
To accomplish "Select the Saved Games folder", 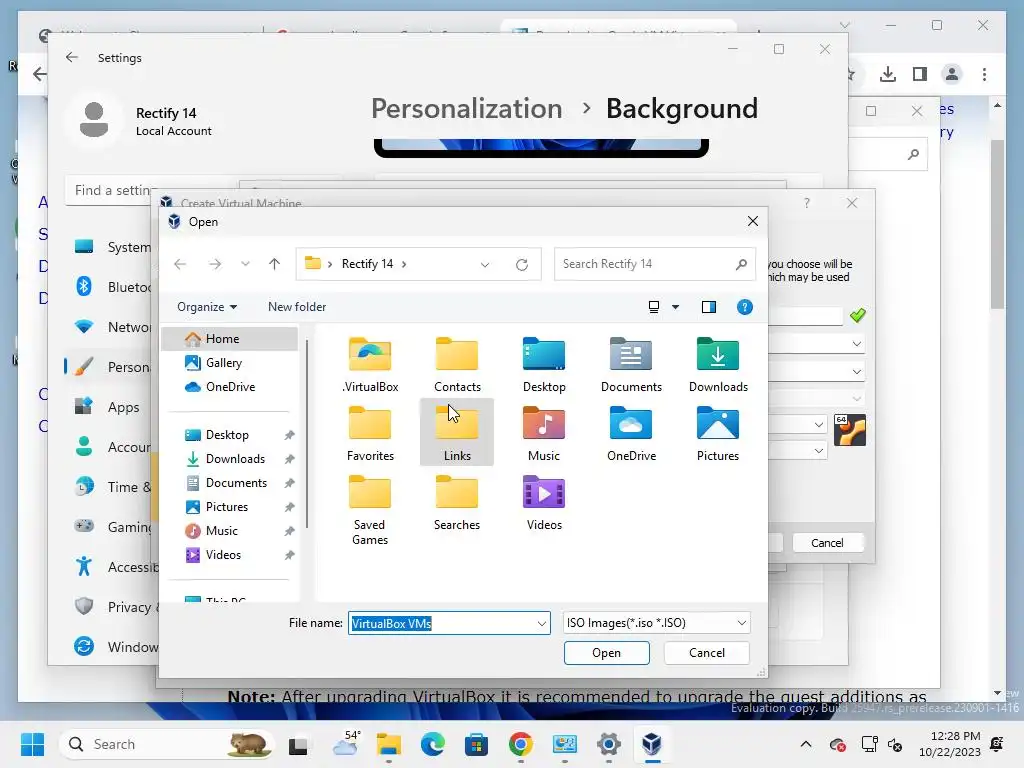I will click(x=370, y=511).
